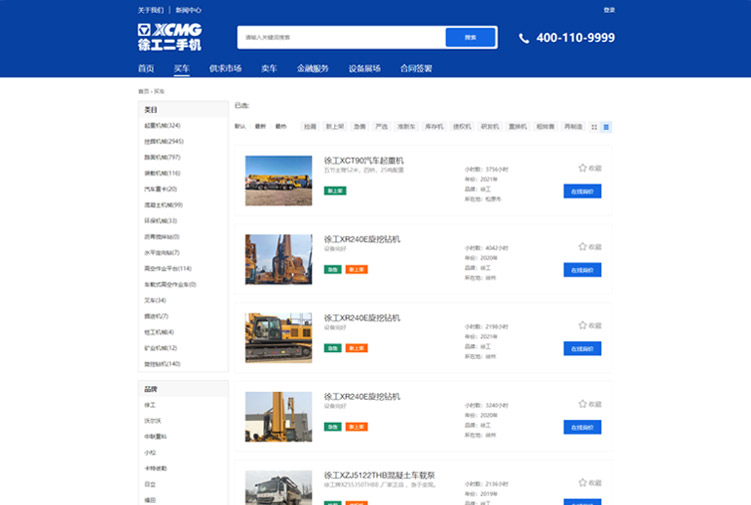Viewport: 751px width, 505px height.
Task: Click the blue 搜索 search button
Action: pyautogui.click(x=470, y=37)
